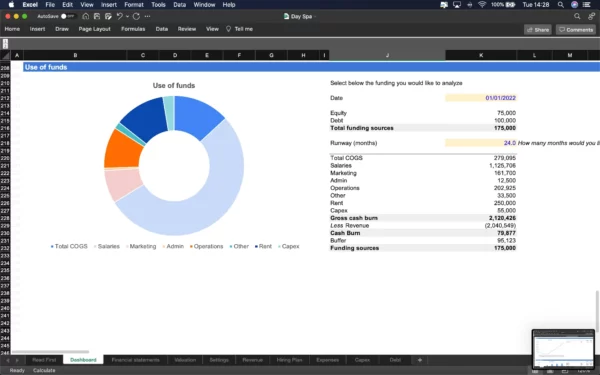Click the Redo circular arrow icon
The image size is (600, 375).
(136, 16)
